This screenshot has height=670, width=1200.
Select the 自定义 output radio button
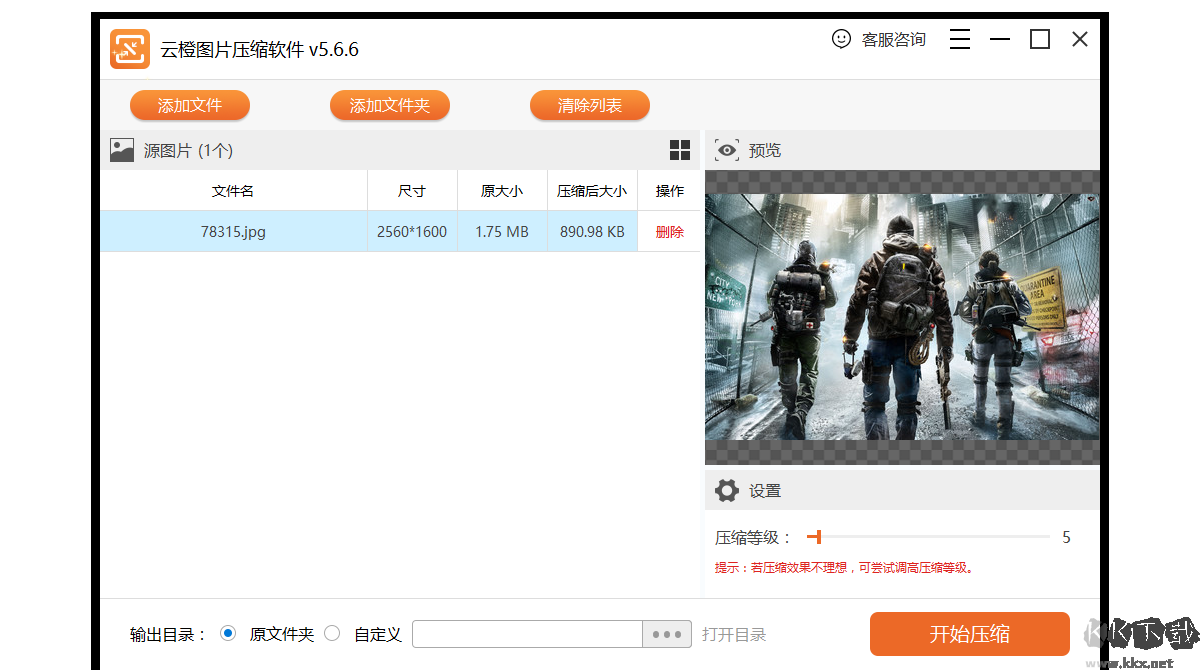click(x=331, y=633)
